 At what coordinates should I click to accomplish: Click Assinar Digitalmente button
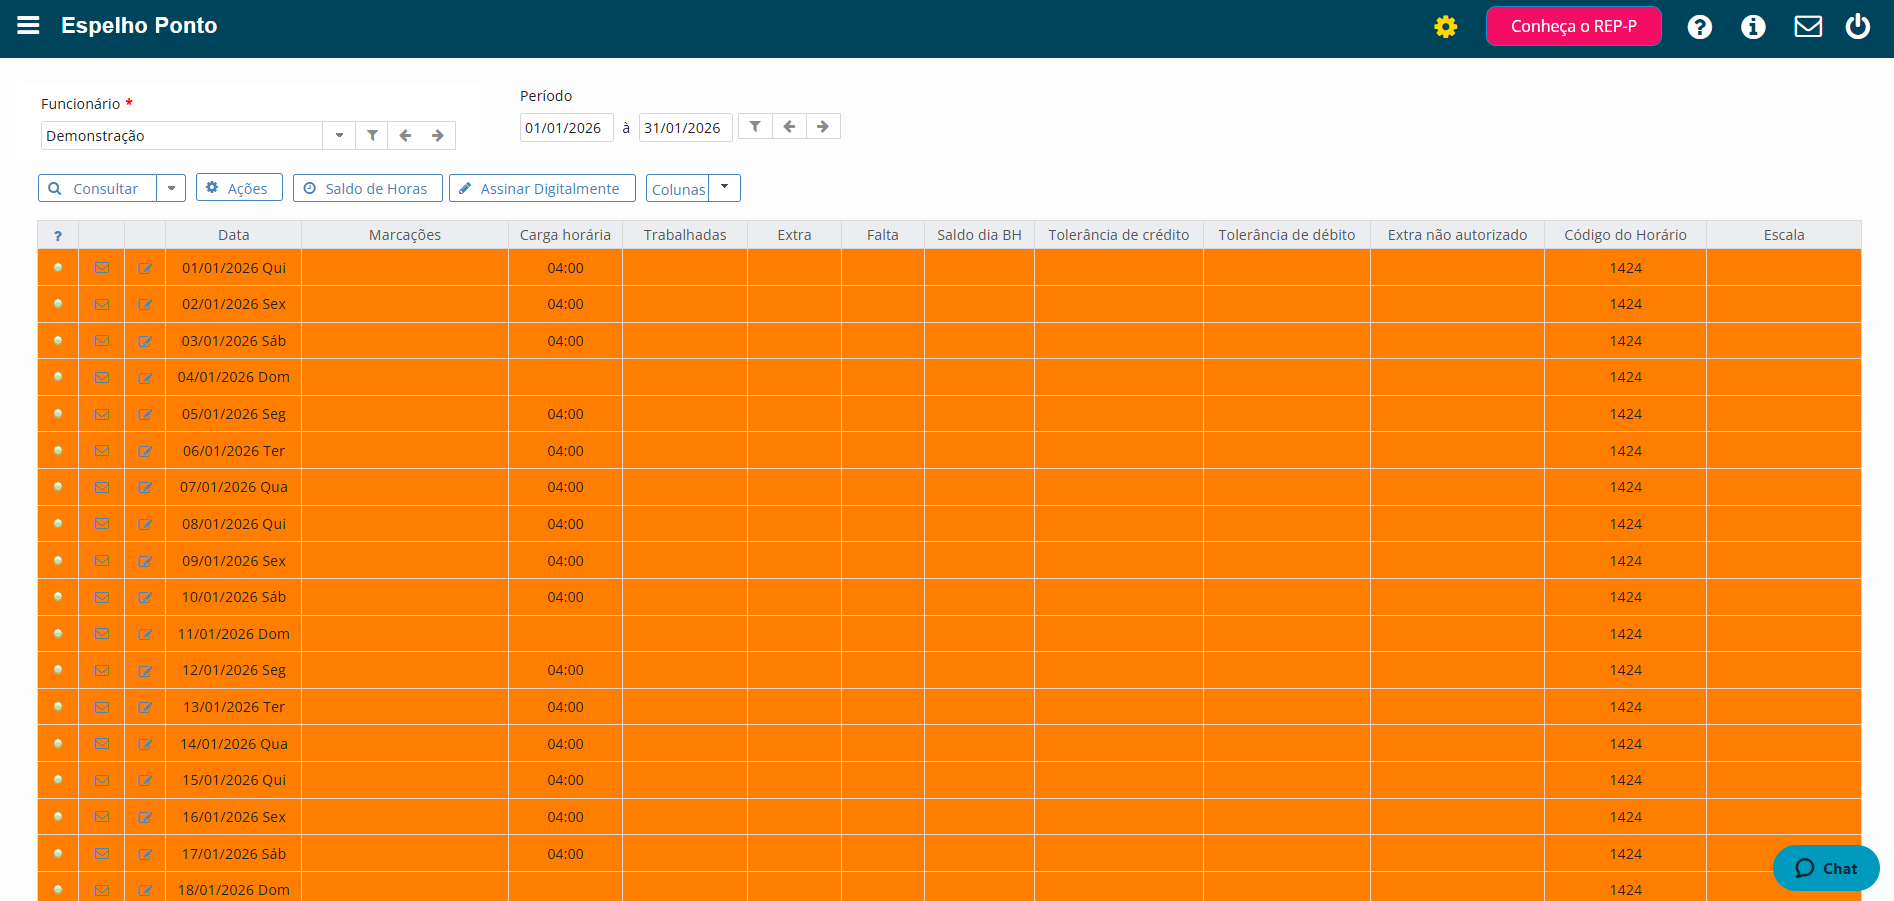point(542,188)
